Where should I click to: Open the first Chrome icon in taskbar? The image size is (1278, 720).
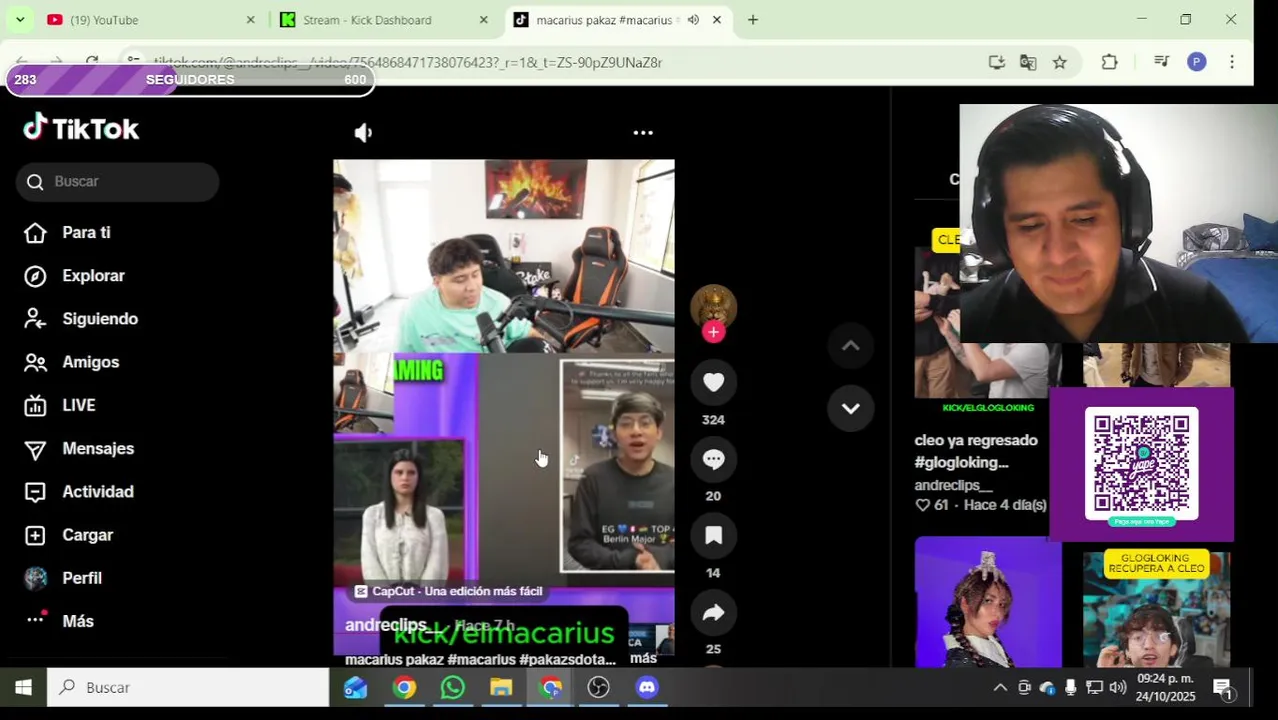click(x=404, y=687)
